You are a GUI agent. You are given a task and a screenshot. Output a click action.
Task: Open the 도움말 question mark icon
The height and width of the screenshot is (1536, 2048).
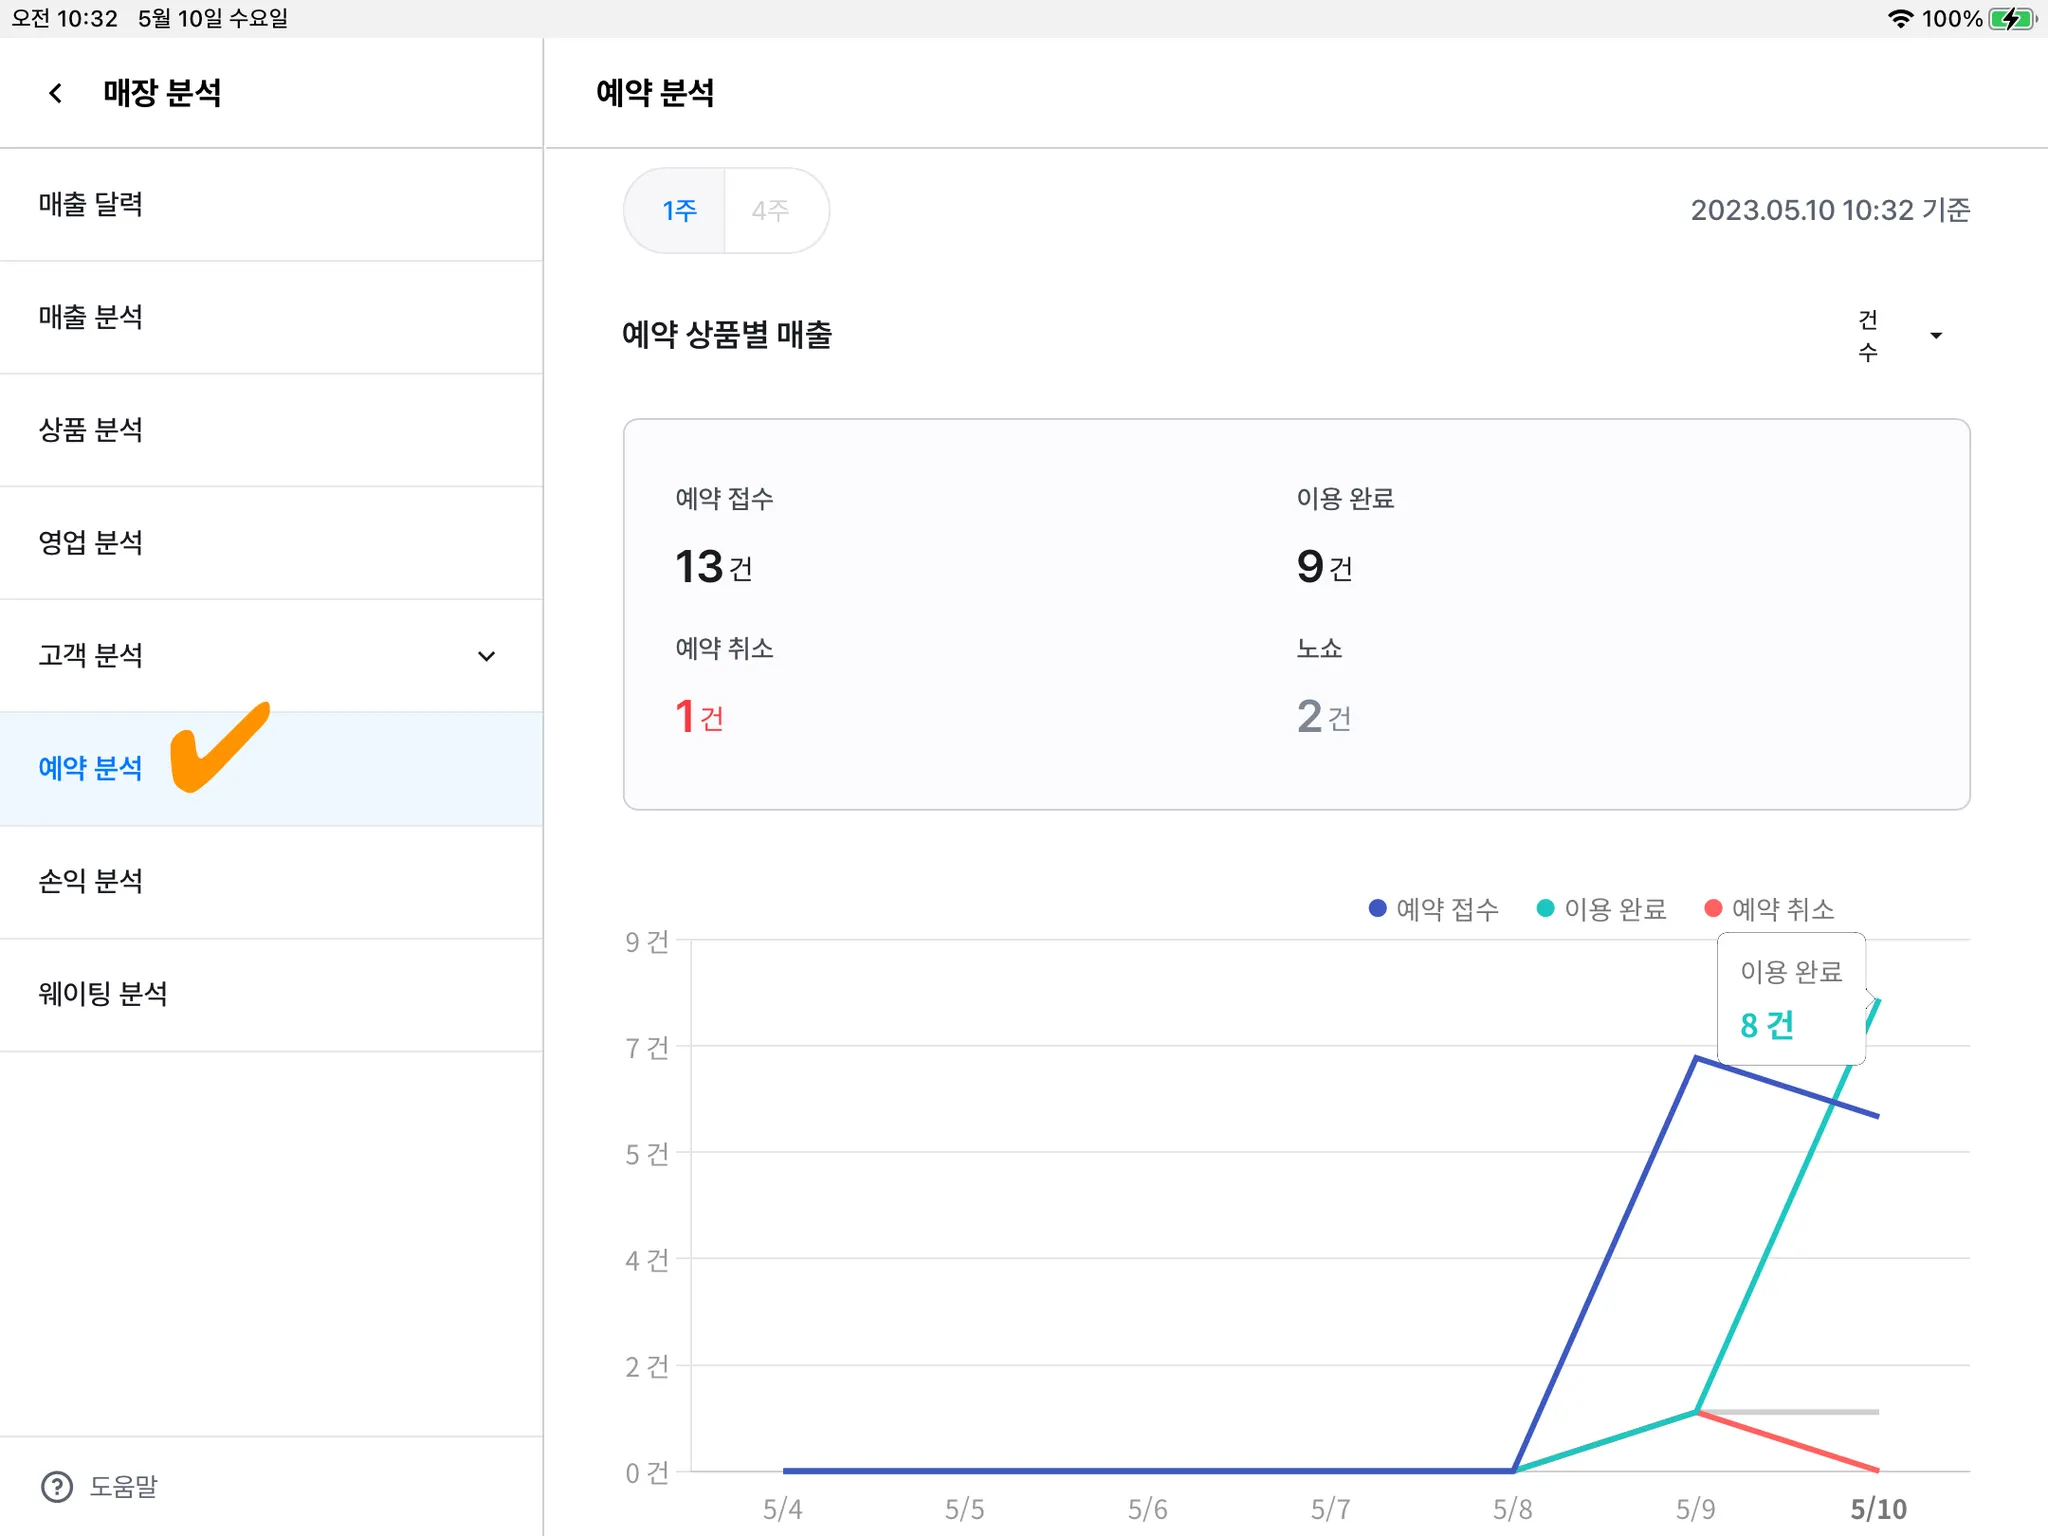(x=57, y=1487)
